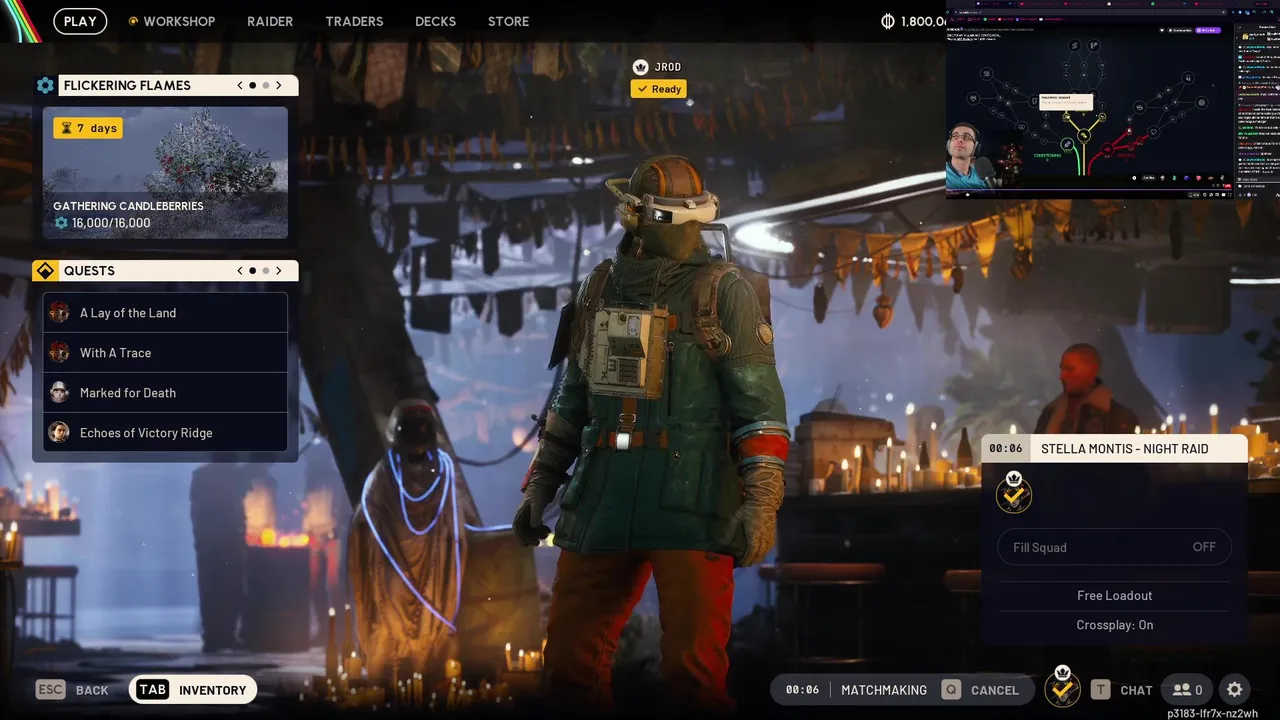Click avatar icon beside With A Trace

coord(60,353)
